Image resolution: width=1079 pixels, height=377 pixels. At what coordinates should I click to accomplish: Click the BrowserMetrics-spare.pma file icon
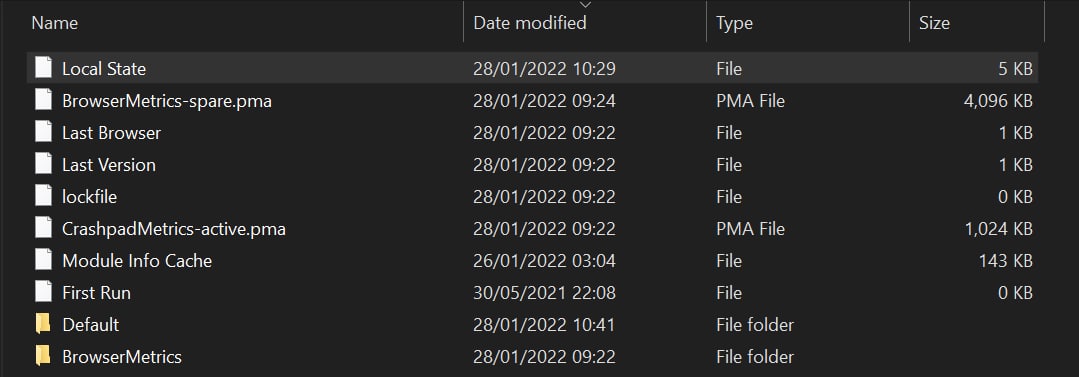[43, 100]
